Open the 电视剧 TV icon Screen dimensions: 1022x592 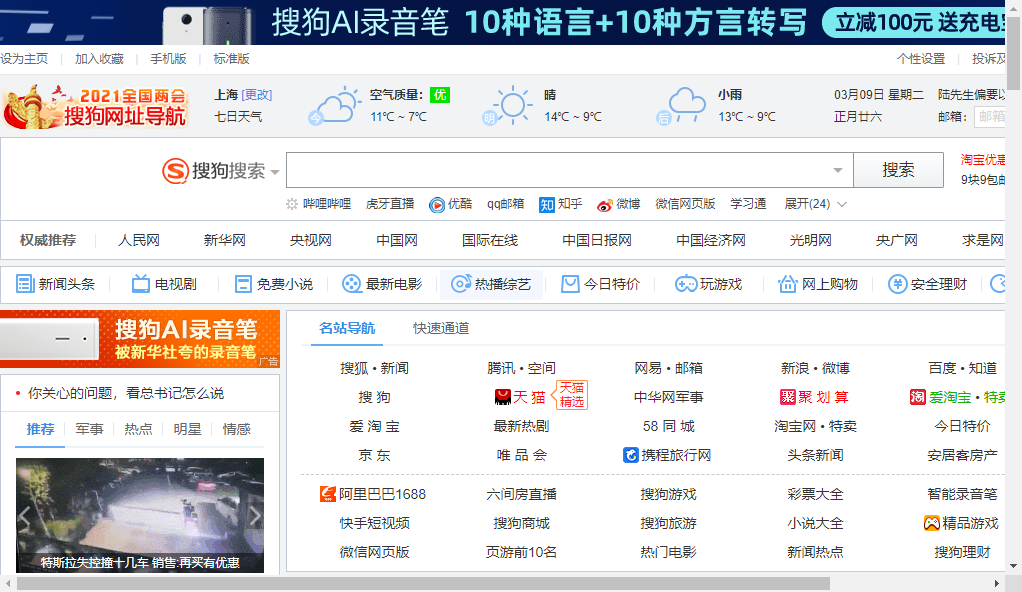tap(141, 284)
